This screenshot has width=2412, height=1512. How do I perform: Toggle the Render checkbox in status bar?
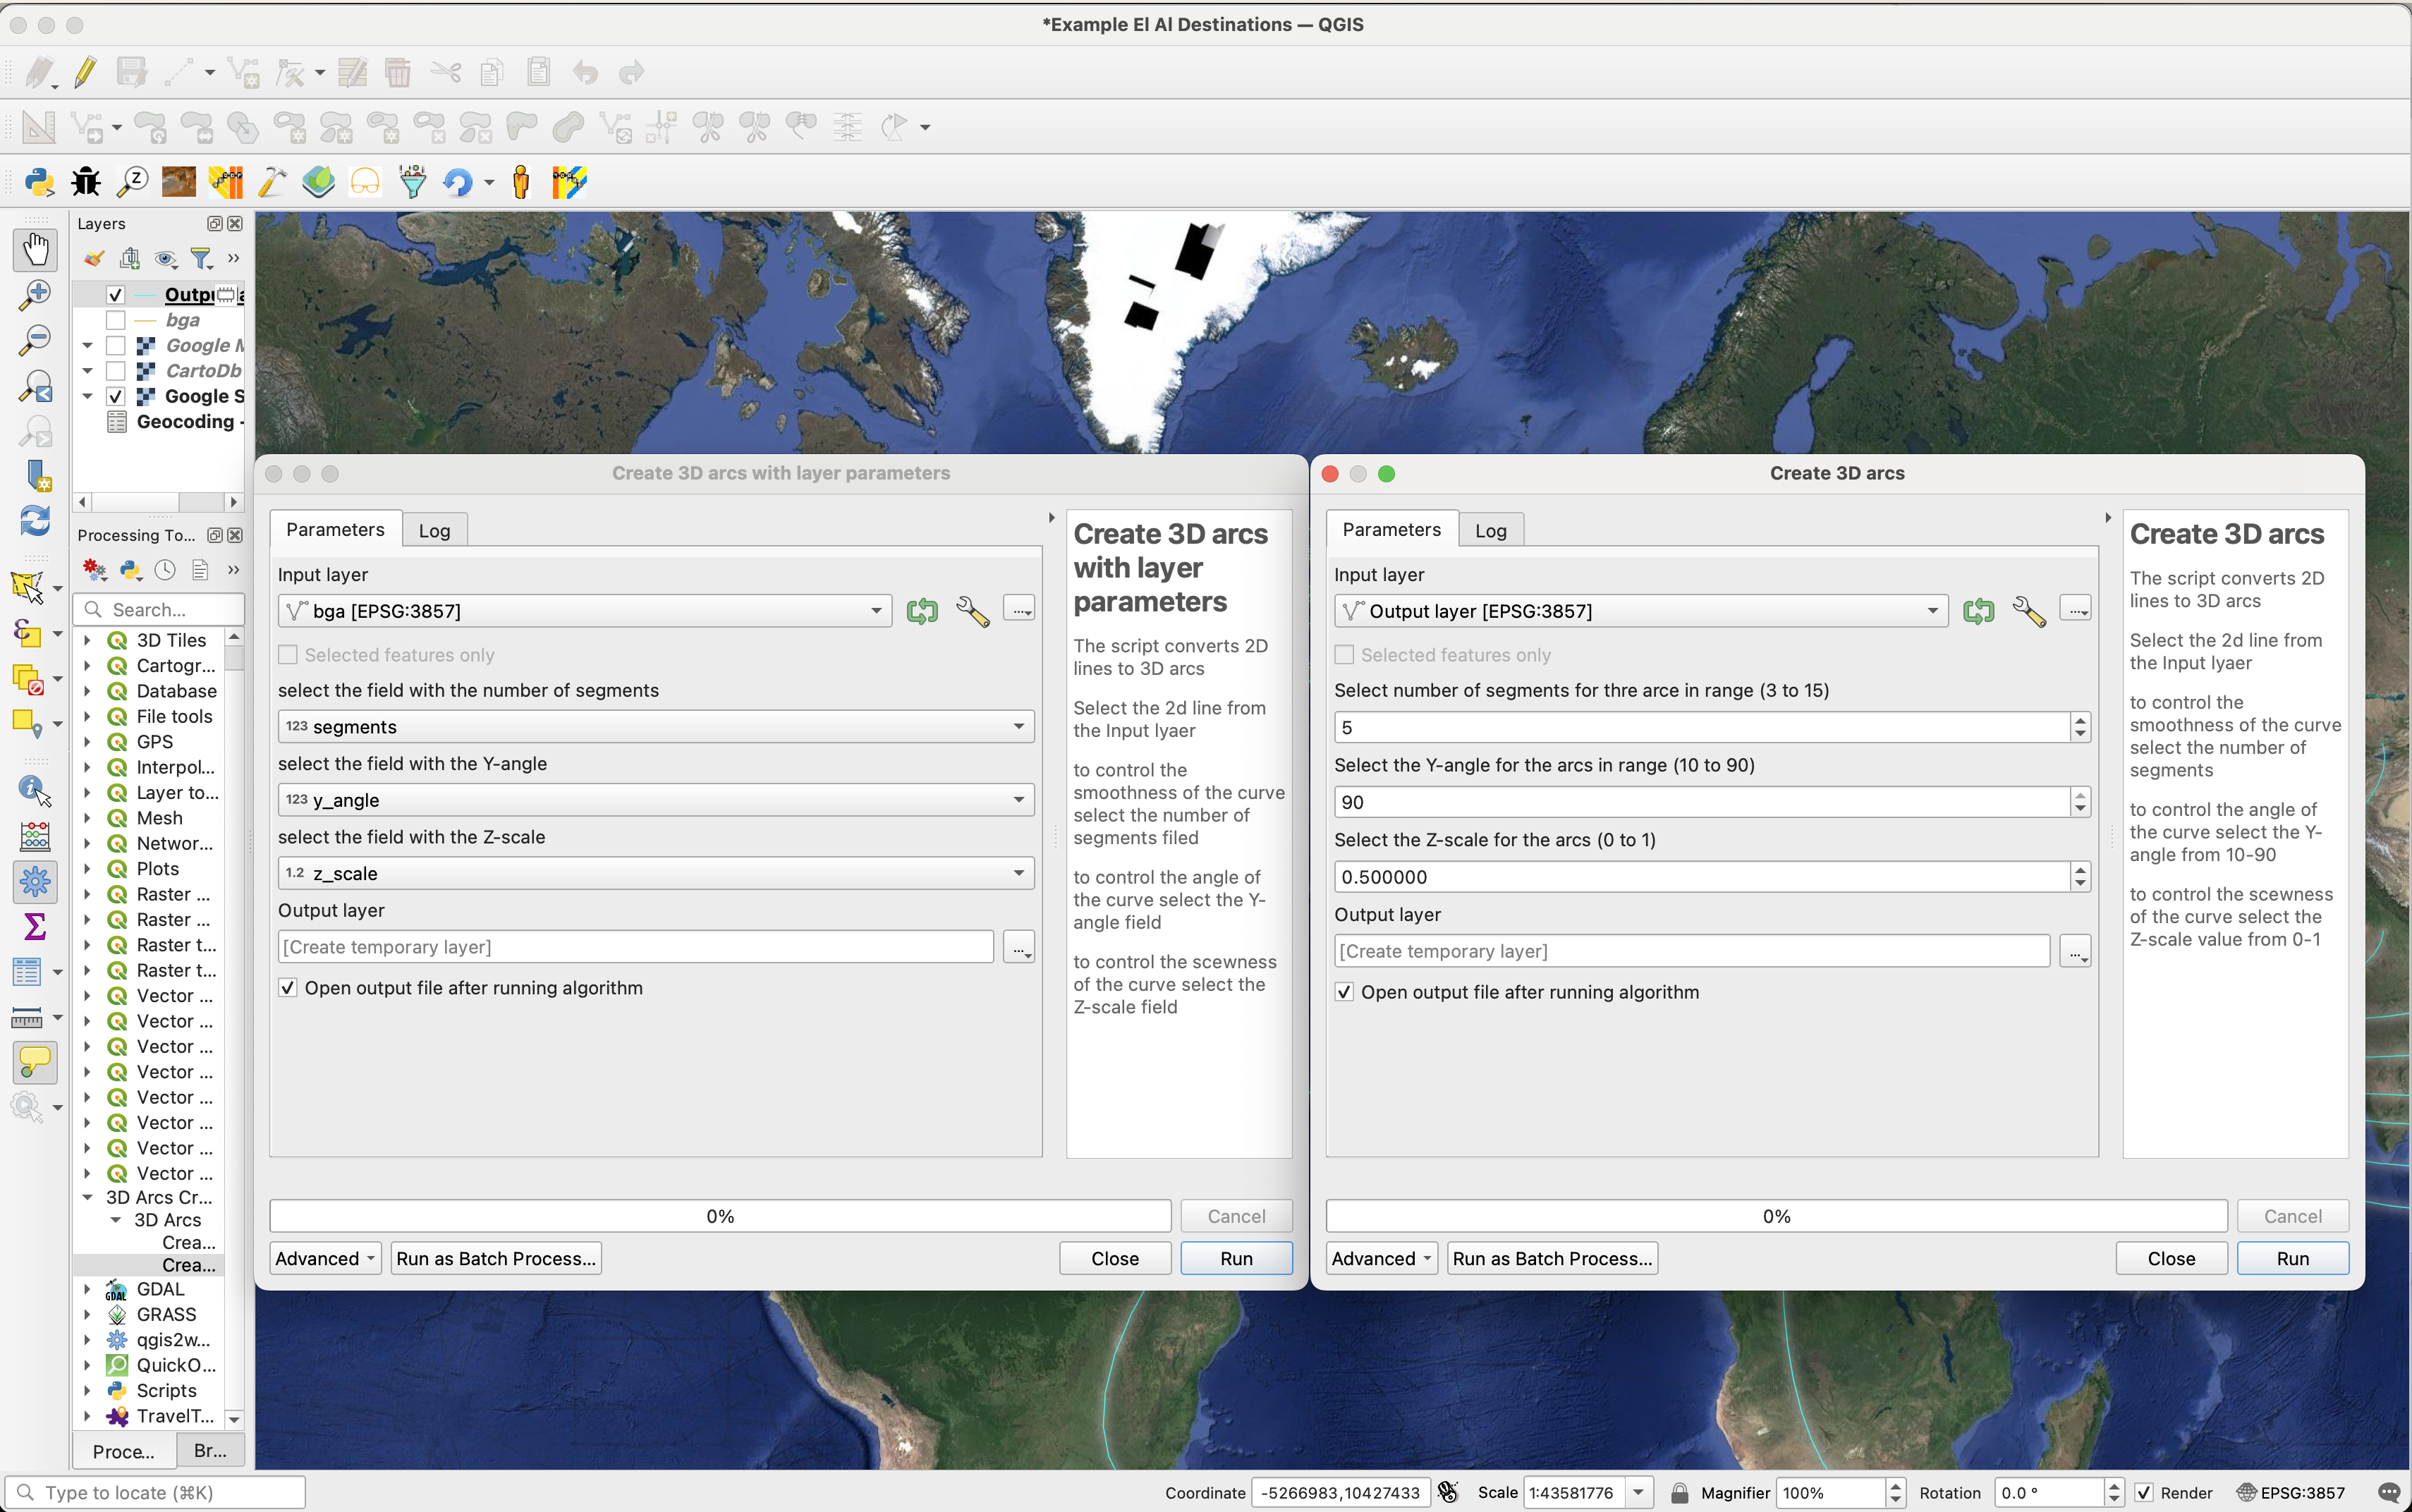(2144, 1492)
